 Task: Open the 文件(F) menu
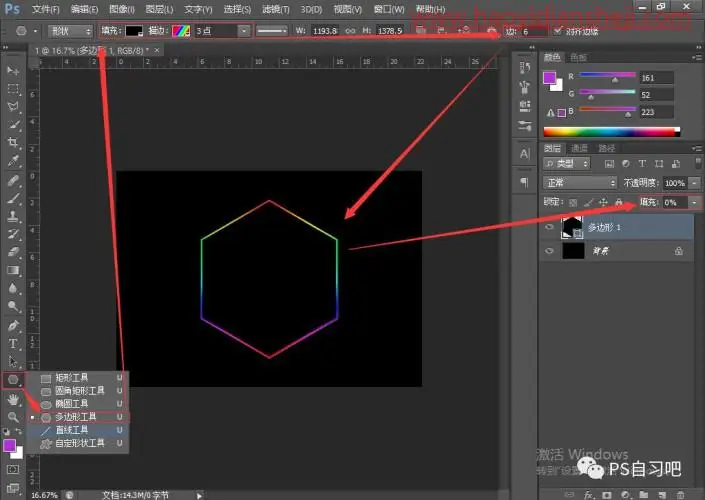point(45,9)
